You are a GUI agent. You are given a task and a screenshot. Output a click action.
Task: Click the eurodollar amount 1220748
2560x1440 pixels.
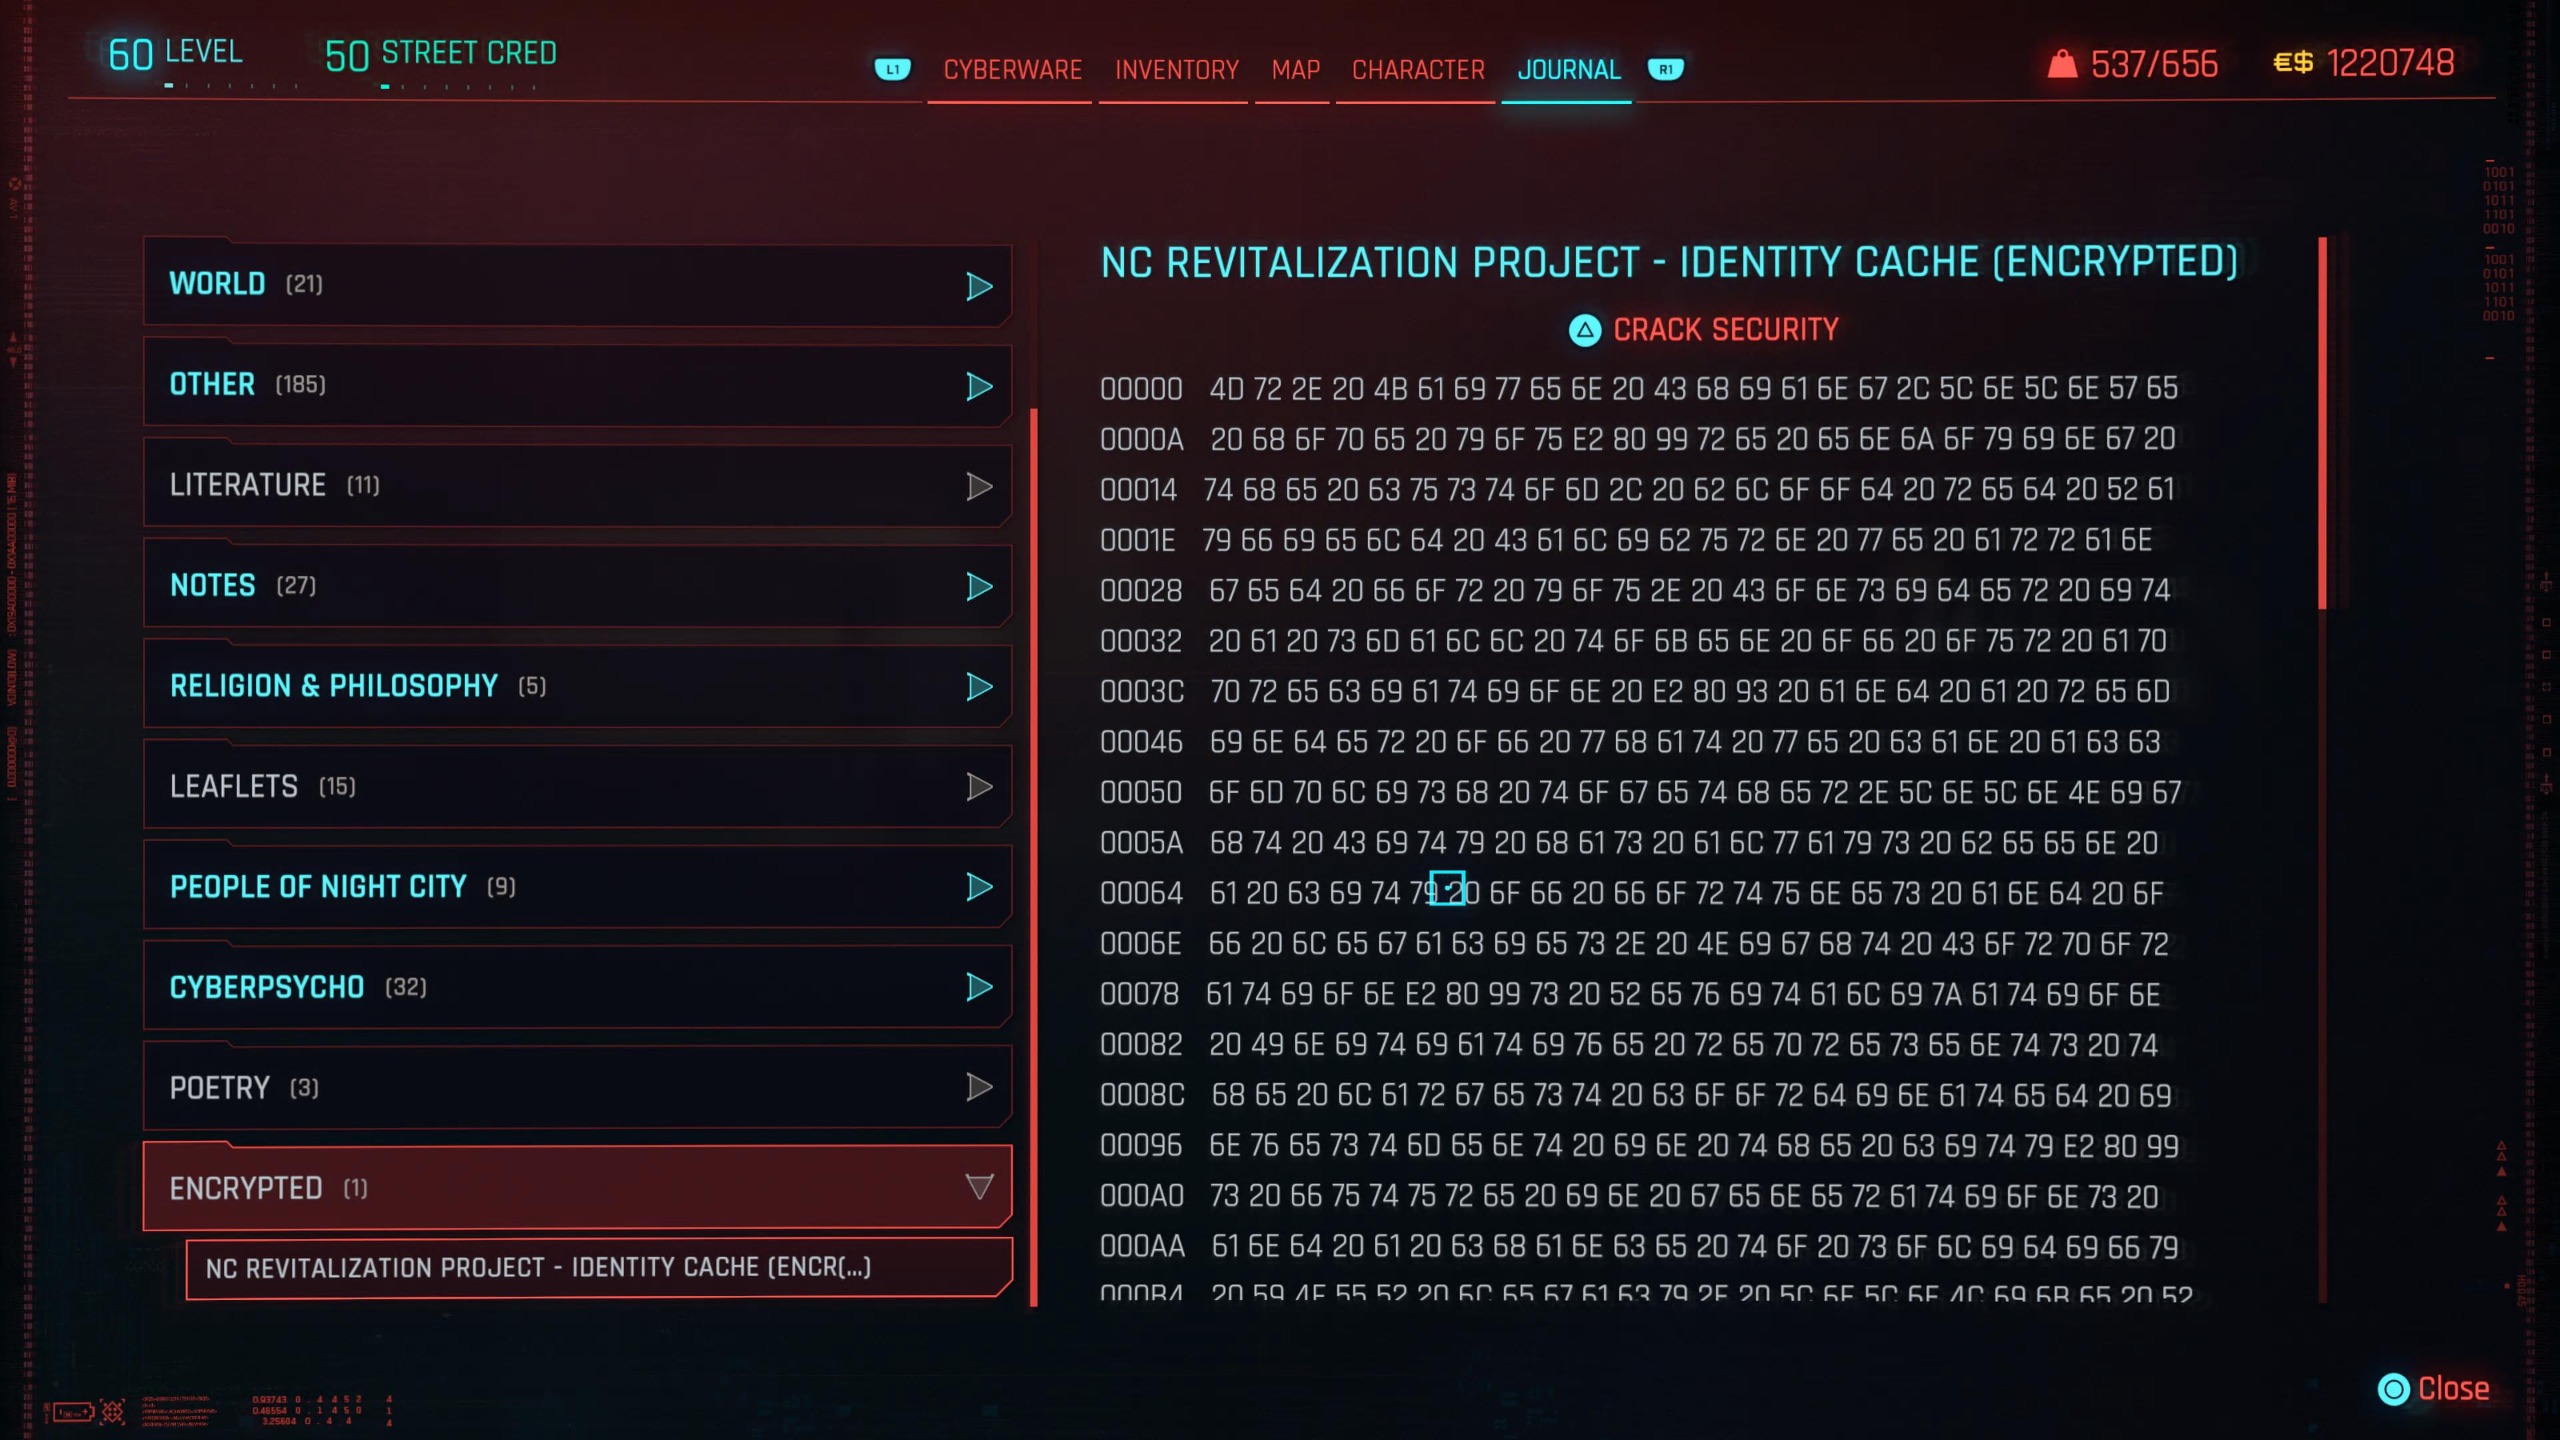[x=2389, y=64]
